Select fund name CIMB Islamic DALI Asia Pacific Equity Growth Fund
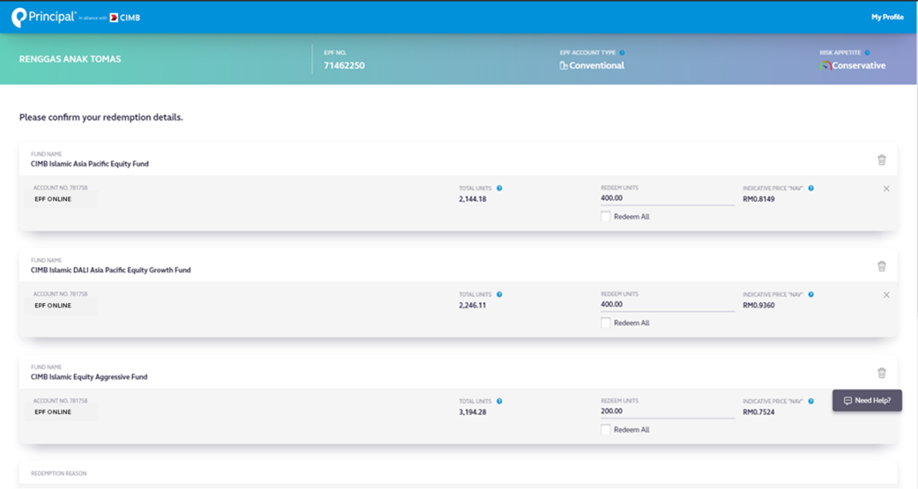Image resolution: width=918 pixels, height=489 pixels. 111,271
